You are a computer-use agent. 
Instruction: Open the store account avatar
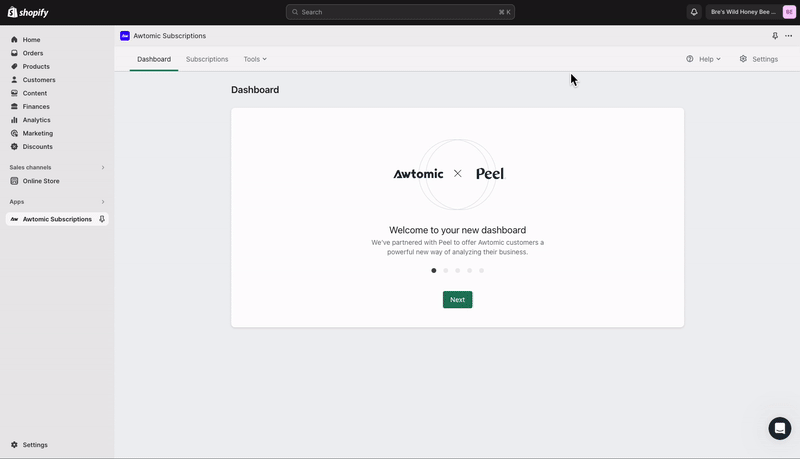click(789, 12)
